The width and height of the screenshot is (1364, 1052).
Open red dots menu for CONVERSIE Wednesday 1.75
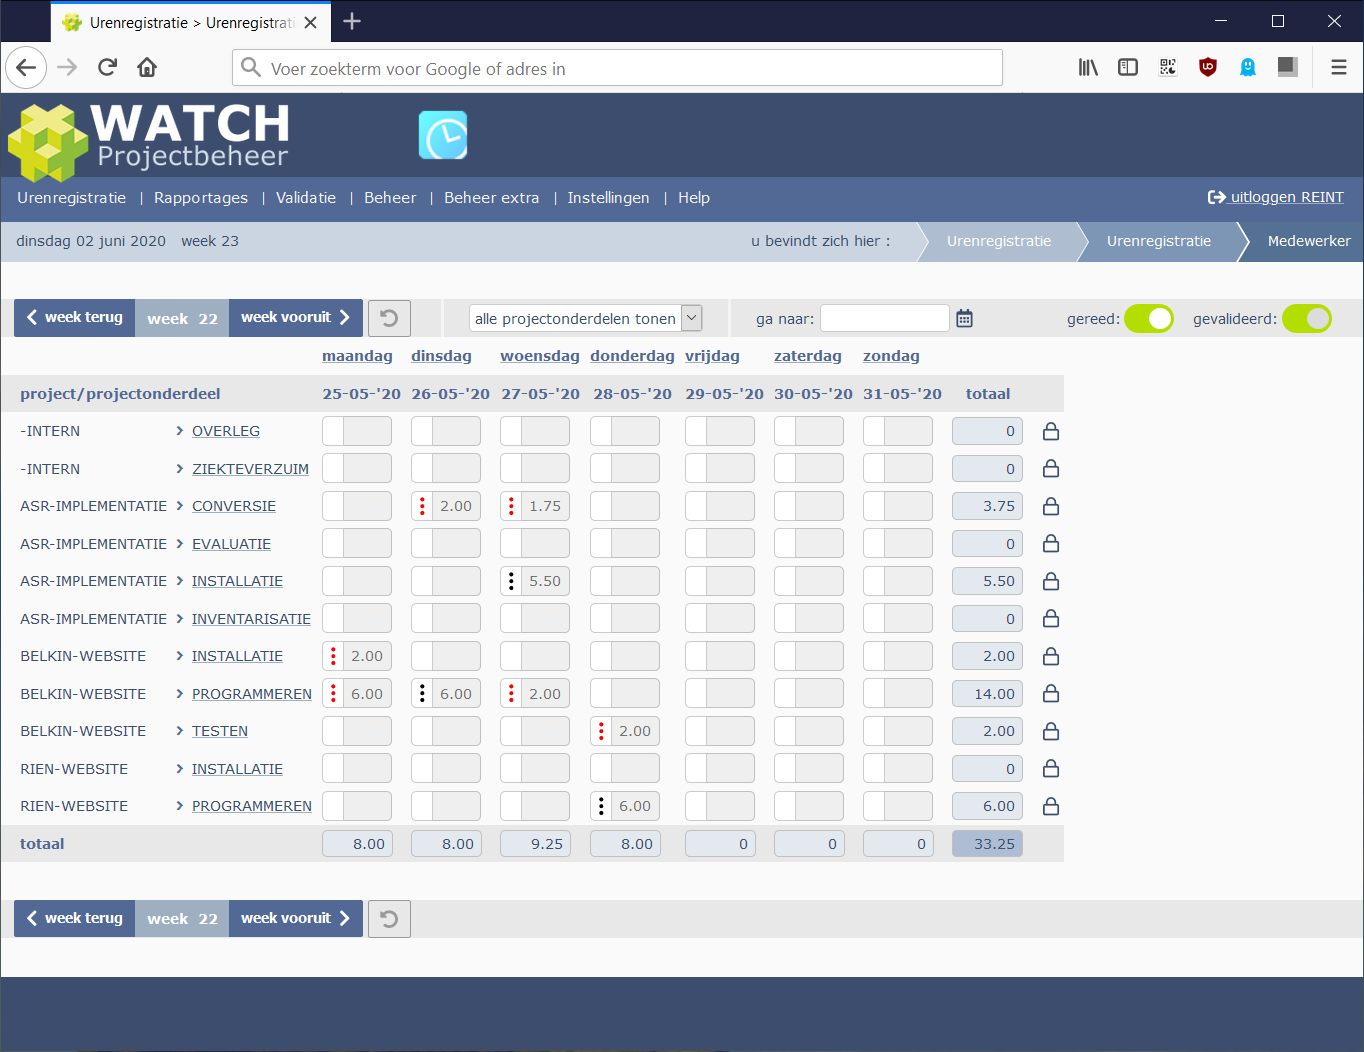pyautogui.click(x=511, y=506)
